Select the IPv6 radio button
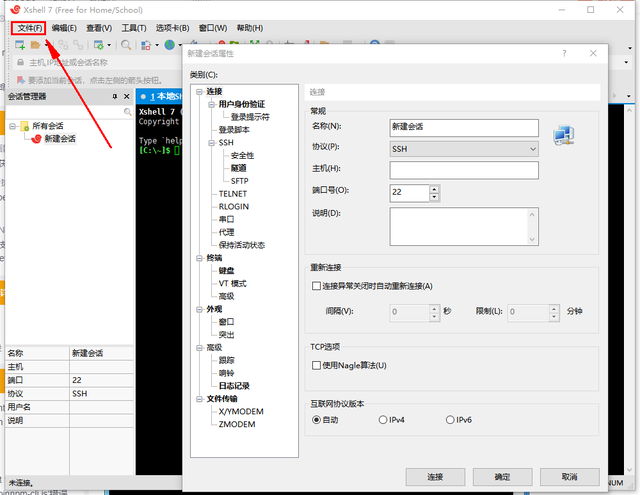This screenshot has height=495, width=640. [x=450, y=420]
